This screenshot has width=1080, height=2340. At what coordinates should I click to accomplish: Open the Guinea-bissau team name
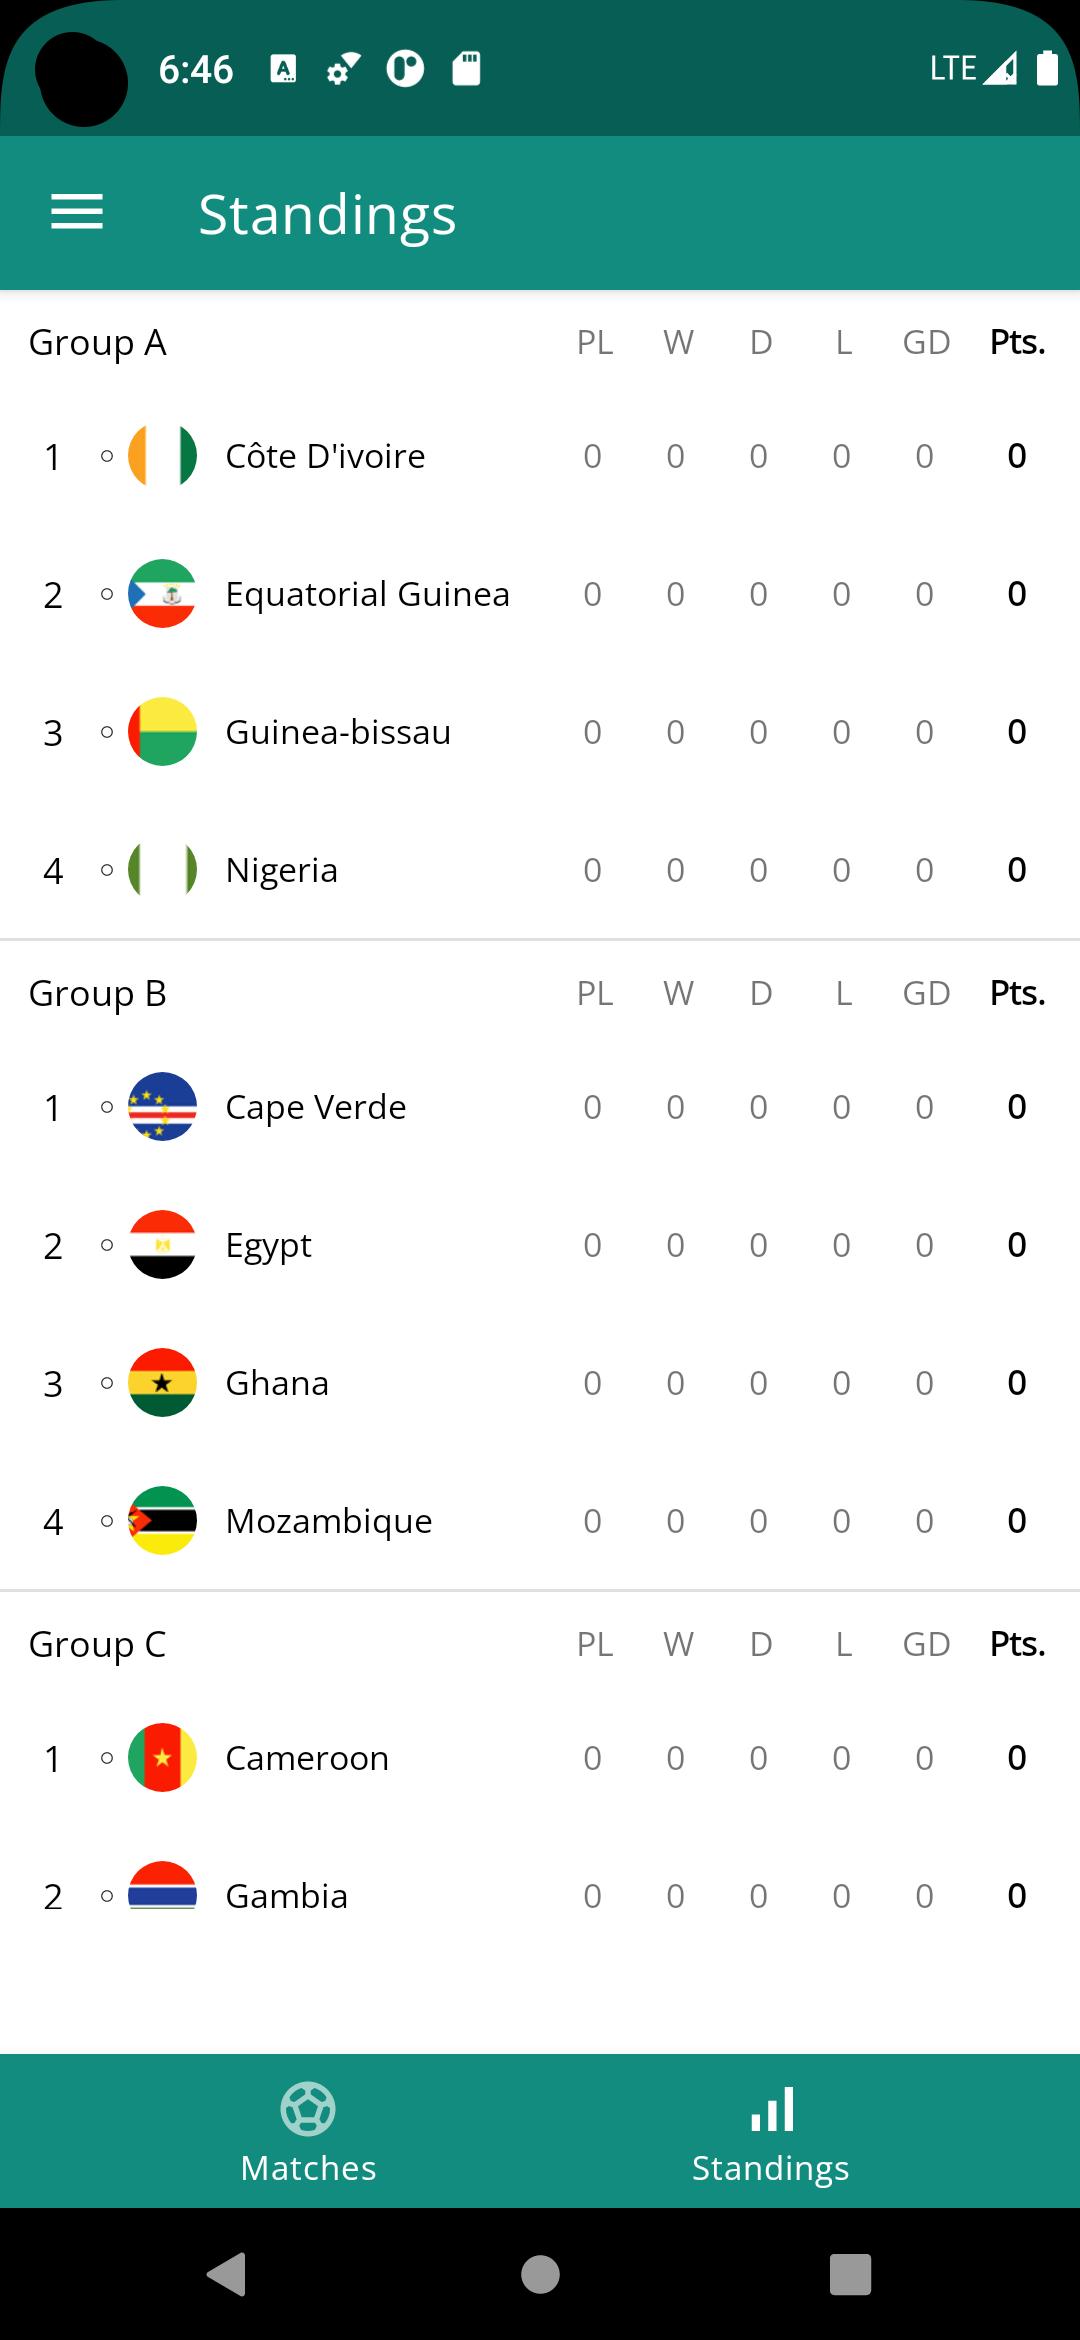click(x=338, y=732)
